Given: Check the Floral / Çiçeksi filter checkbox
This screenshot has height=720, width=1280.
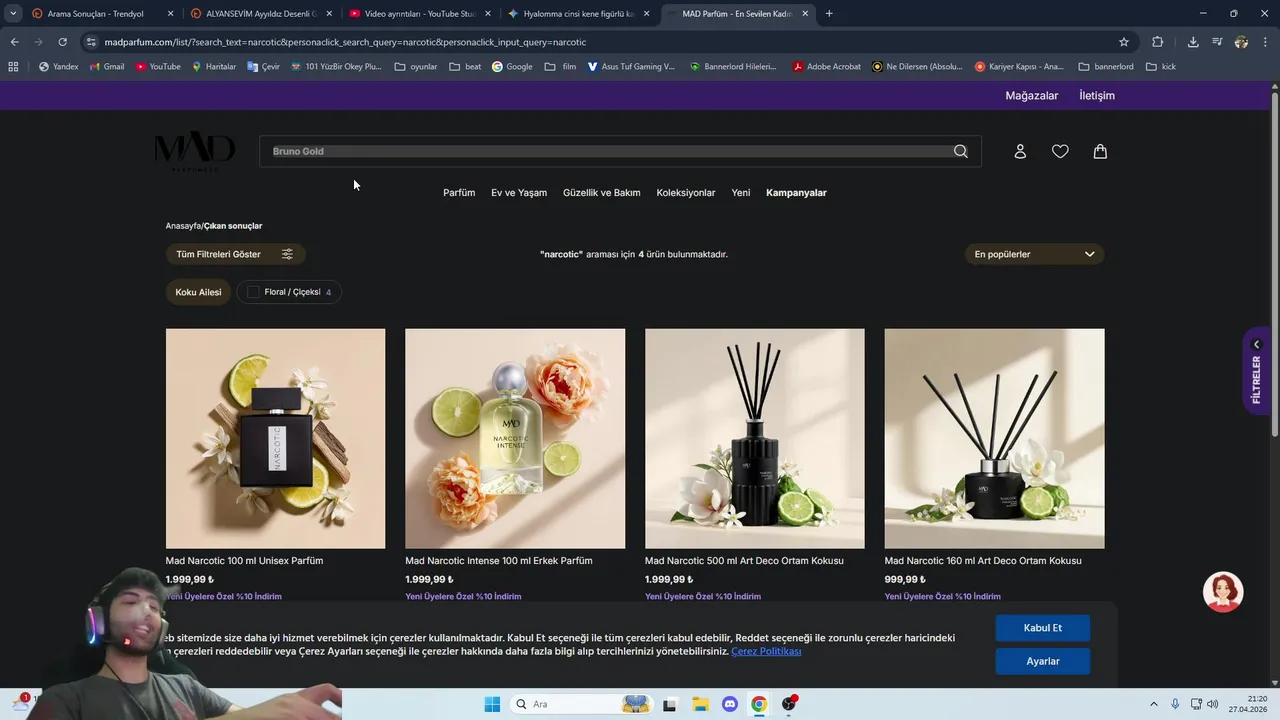Looking at the screenshot, I should [x=253, y=292].
